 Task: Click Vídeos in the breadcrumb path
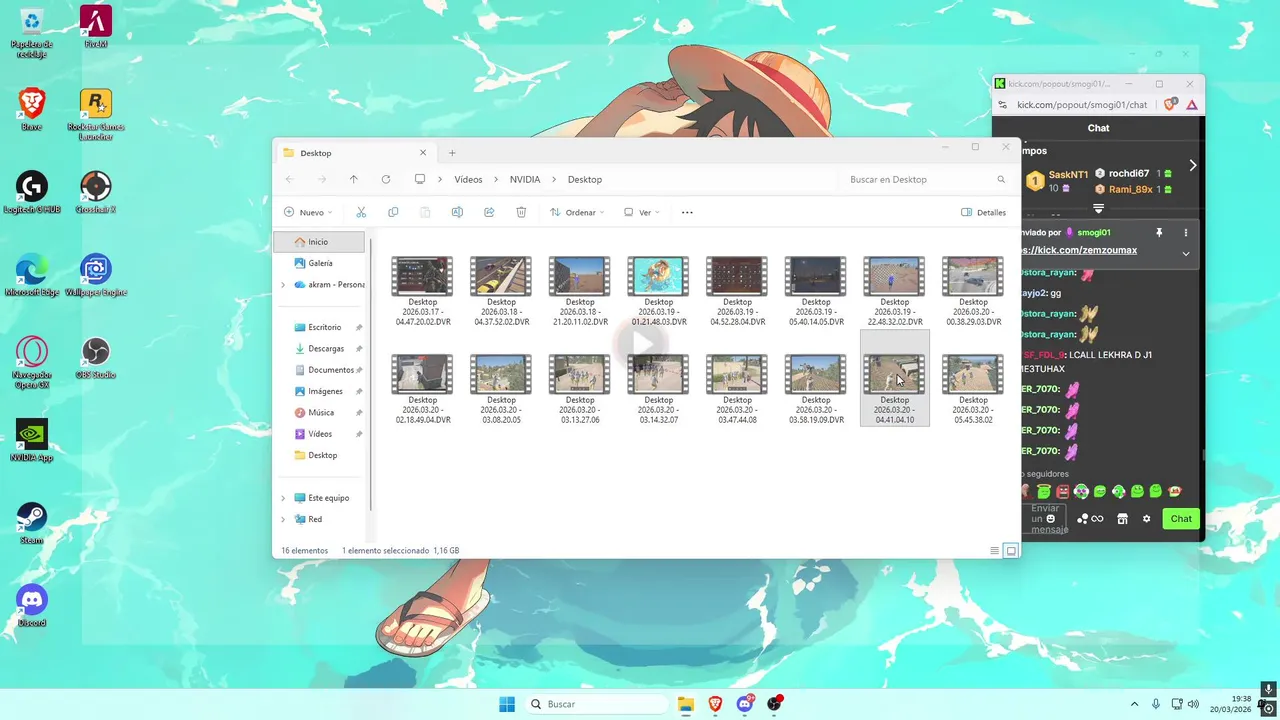point(468,179)
